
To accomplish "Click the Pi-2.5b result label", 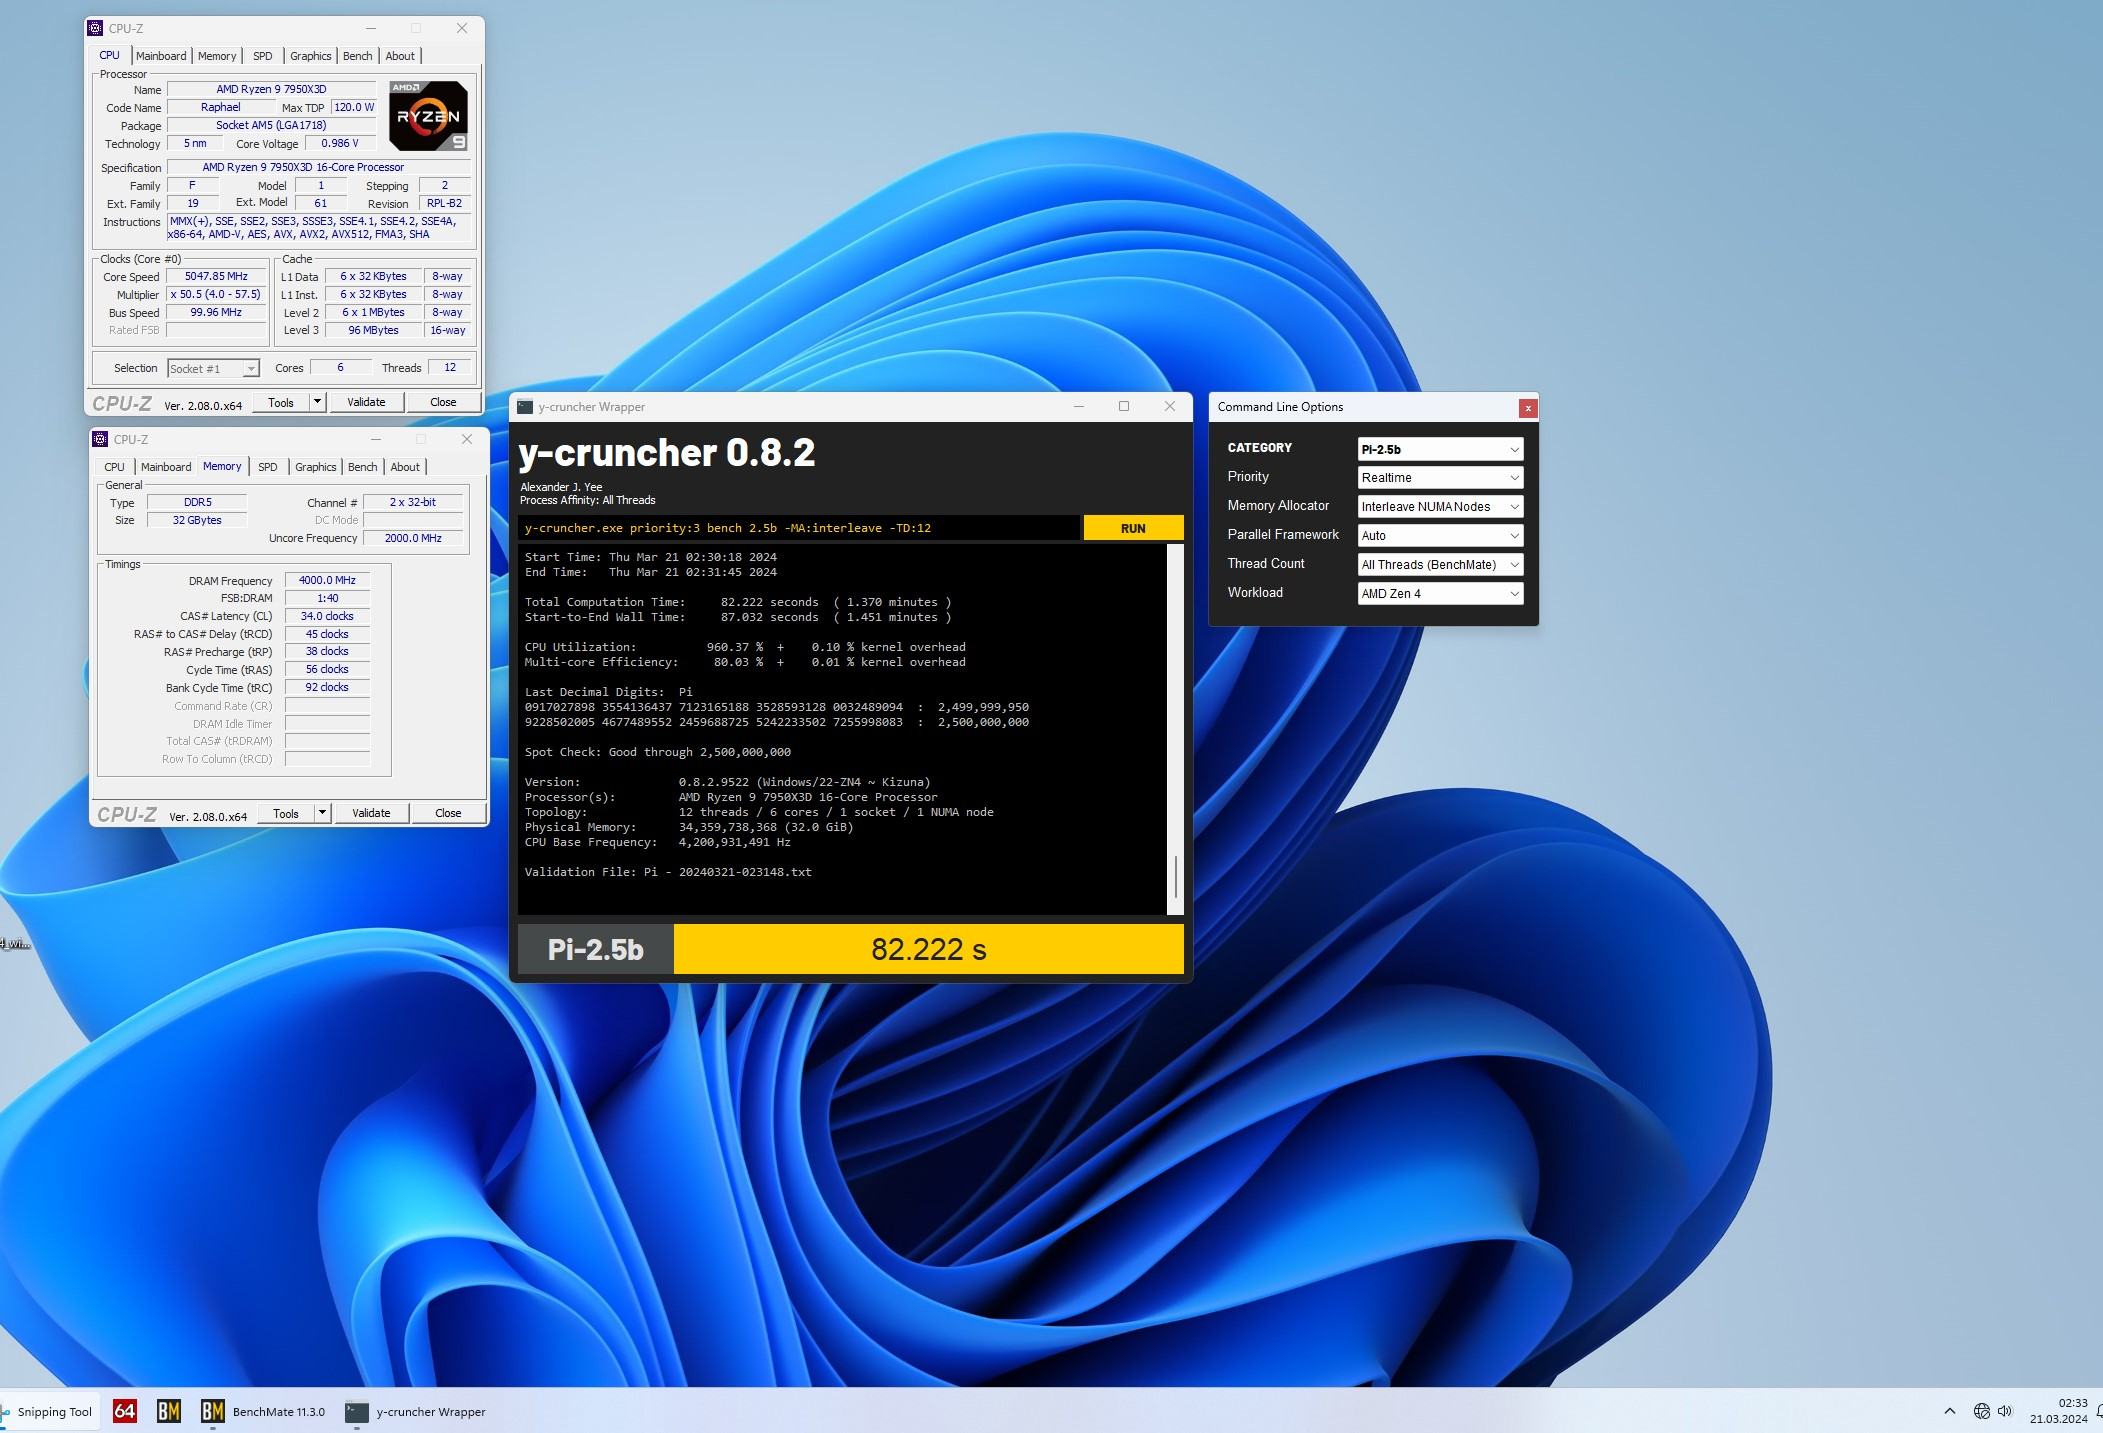I will 596,949.
